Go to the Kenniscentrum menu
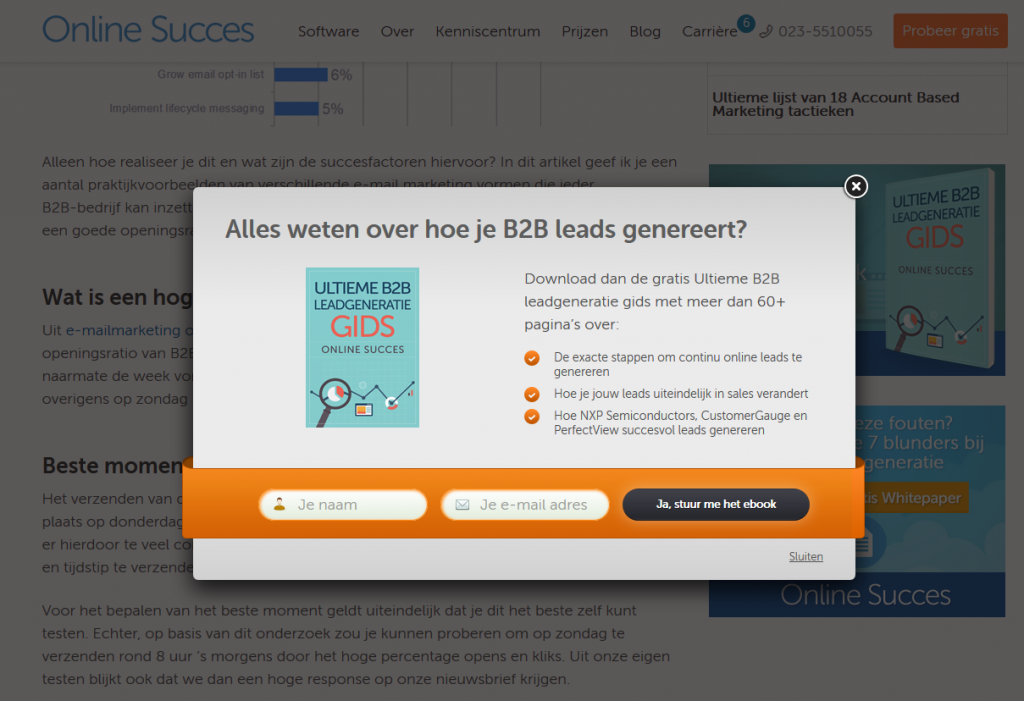The width and height of the screenshot is (1024, 701). click(488, 31)
